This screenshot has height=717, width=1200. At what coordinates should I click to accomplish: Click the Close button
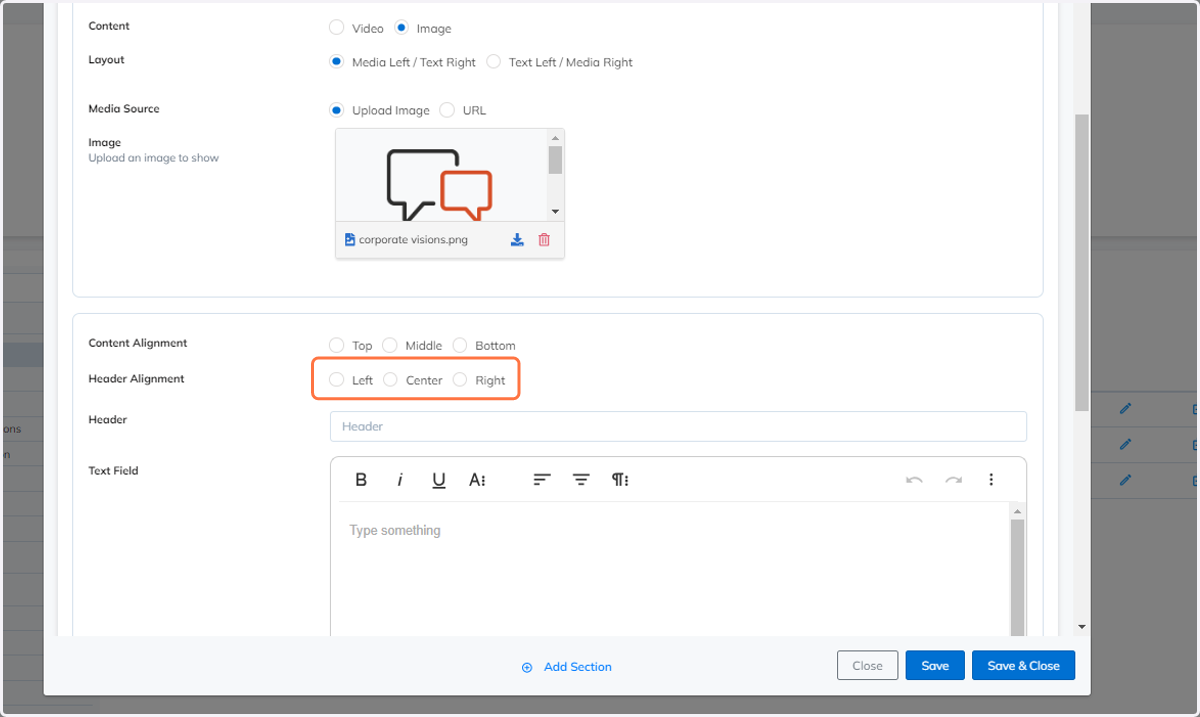coord(867,666)
